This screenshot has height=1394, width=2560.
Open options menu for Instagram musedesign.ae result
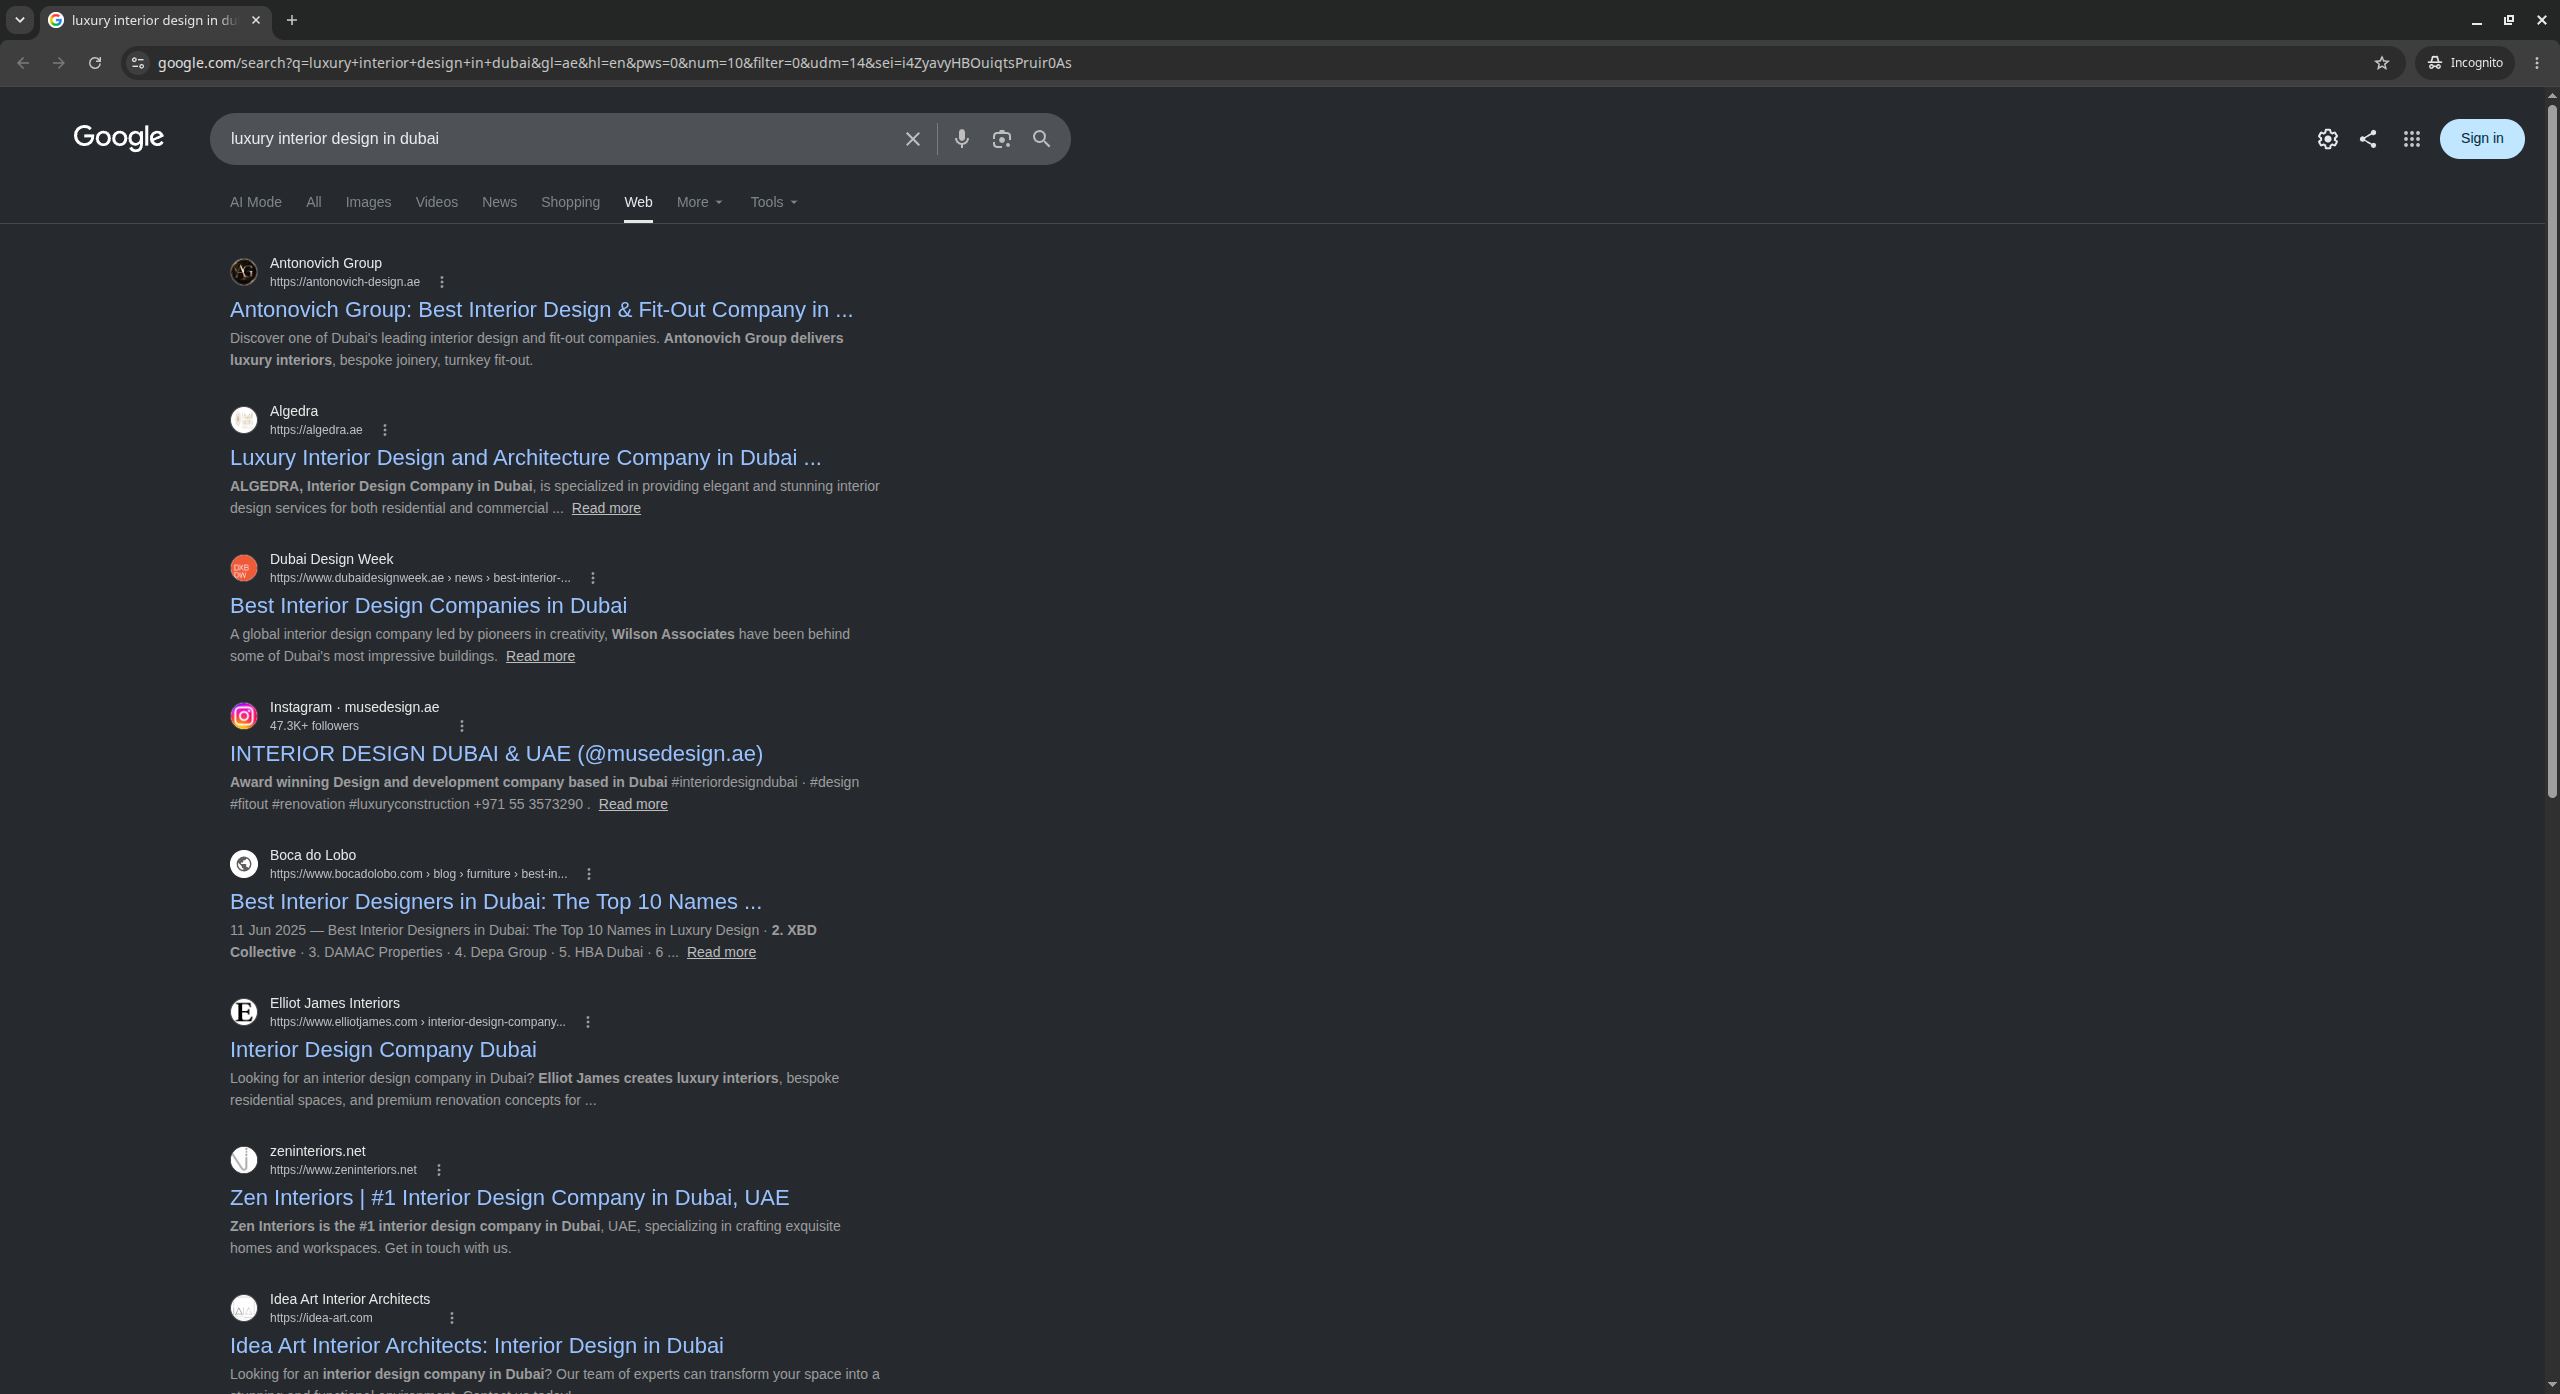coord(462,726)
